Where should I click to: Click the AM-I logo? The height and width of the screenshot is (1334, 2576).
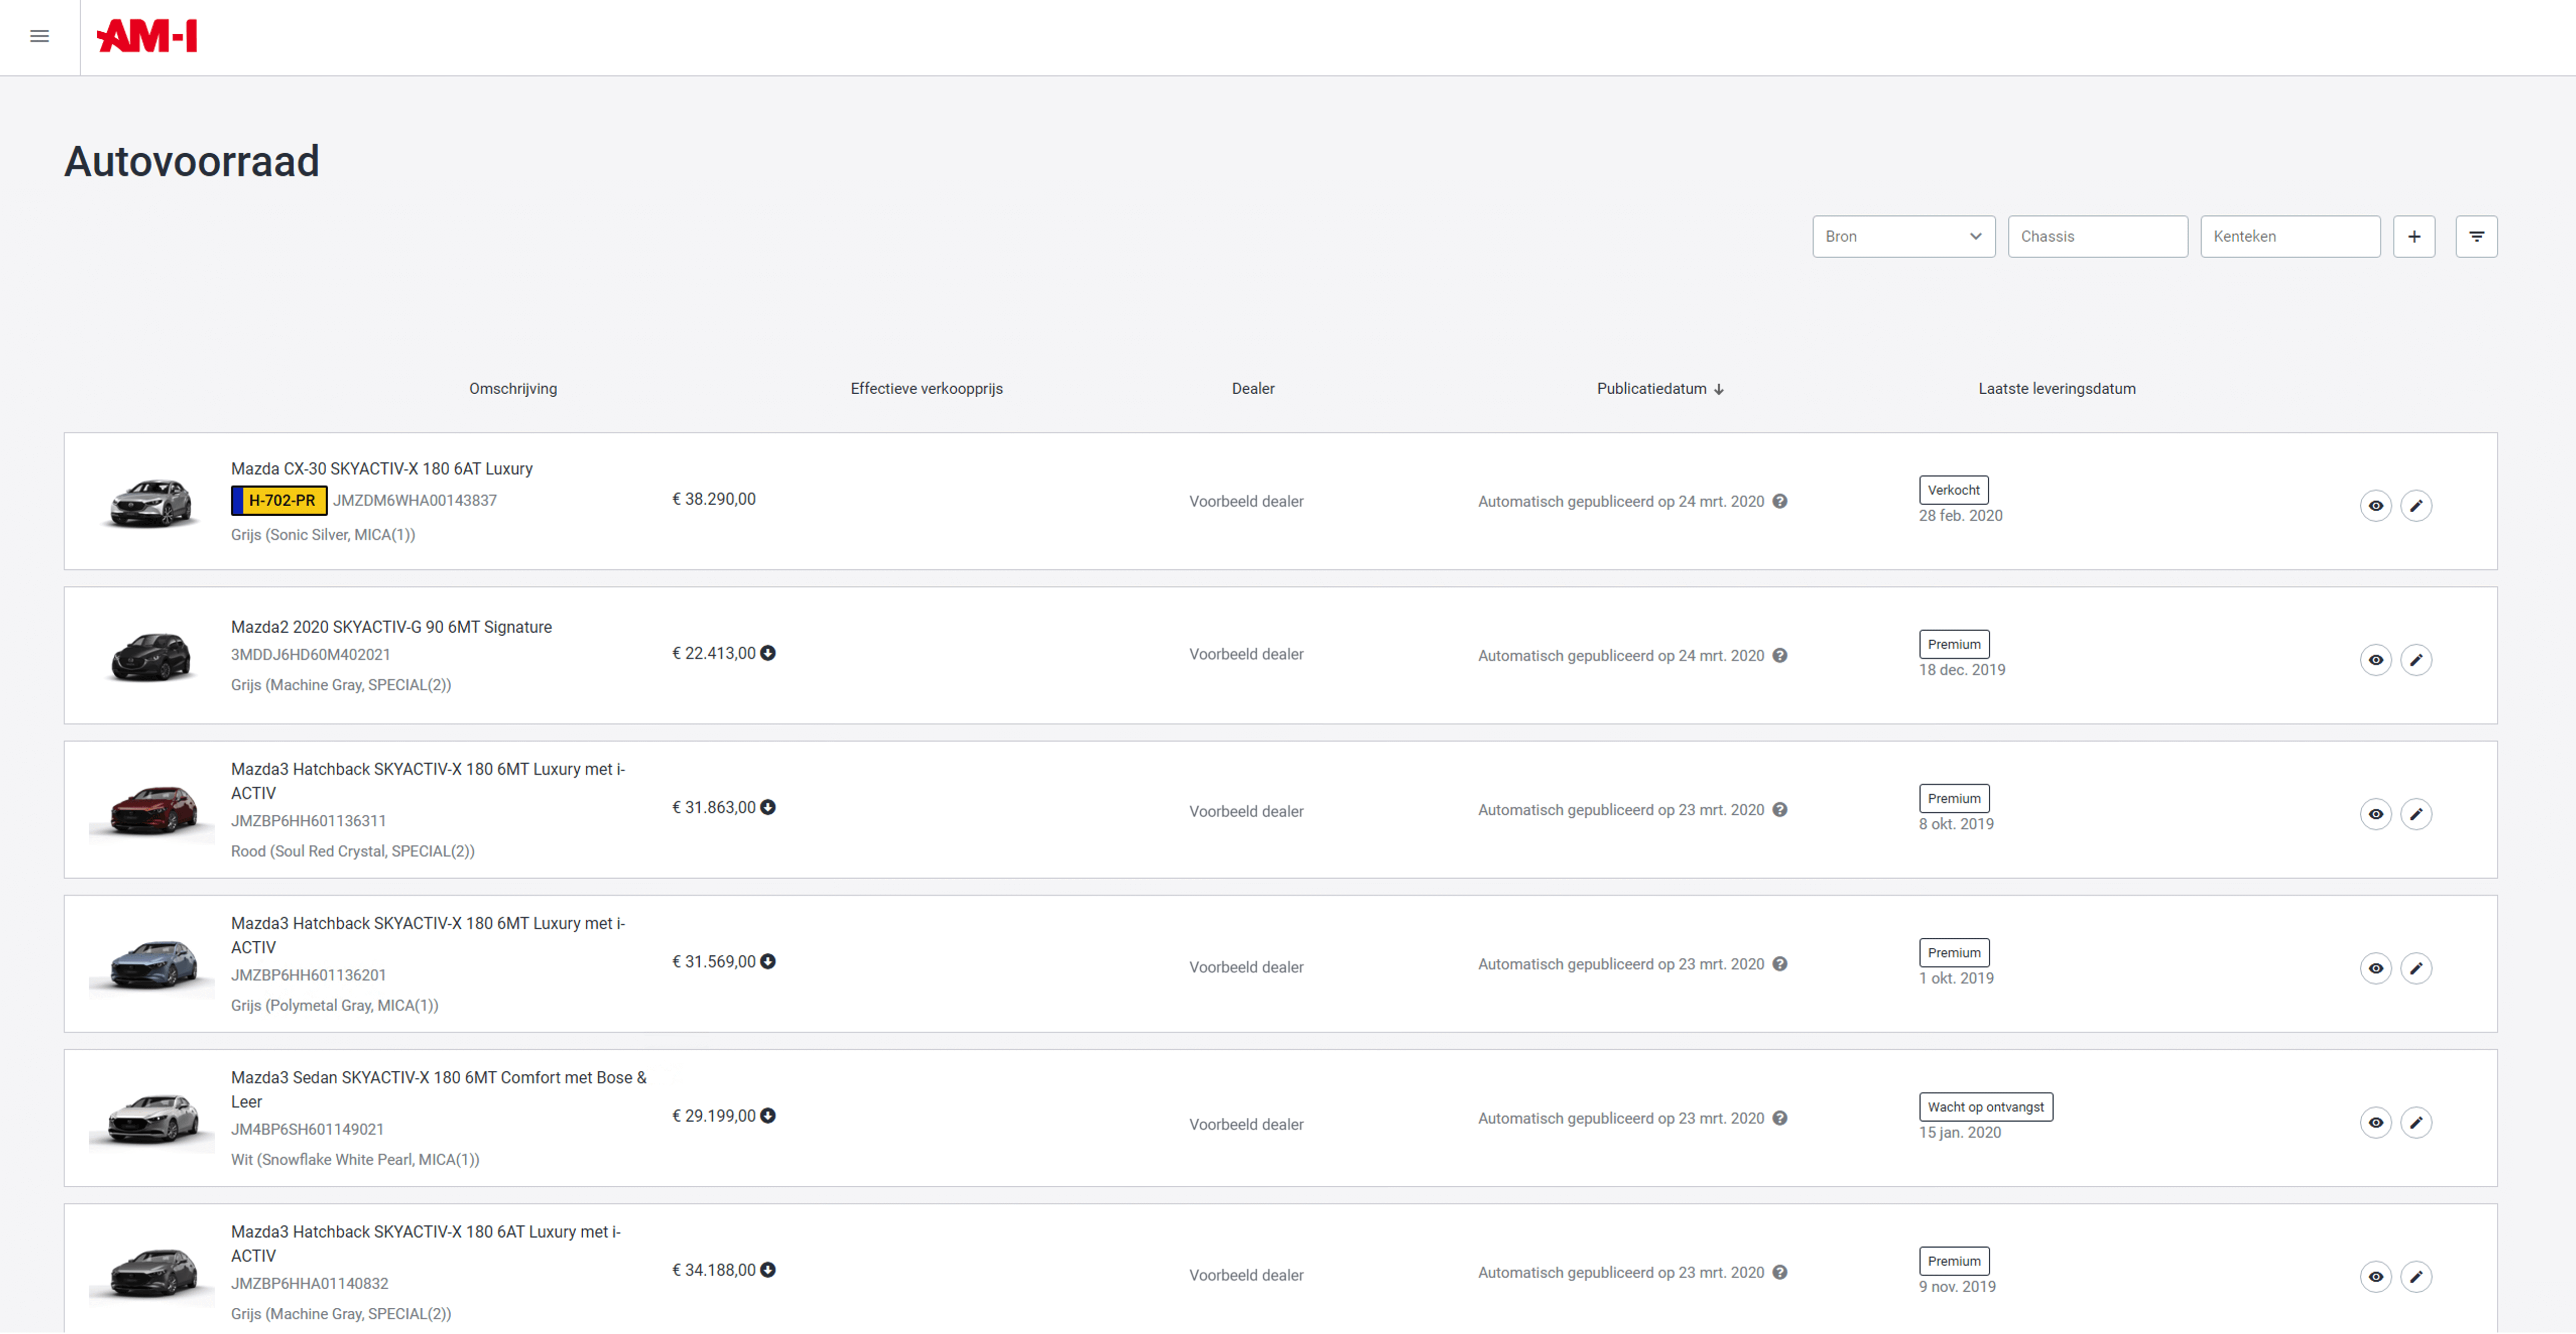[x=147, y=37]
